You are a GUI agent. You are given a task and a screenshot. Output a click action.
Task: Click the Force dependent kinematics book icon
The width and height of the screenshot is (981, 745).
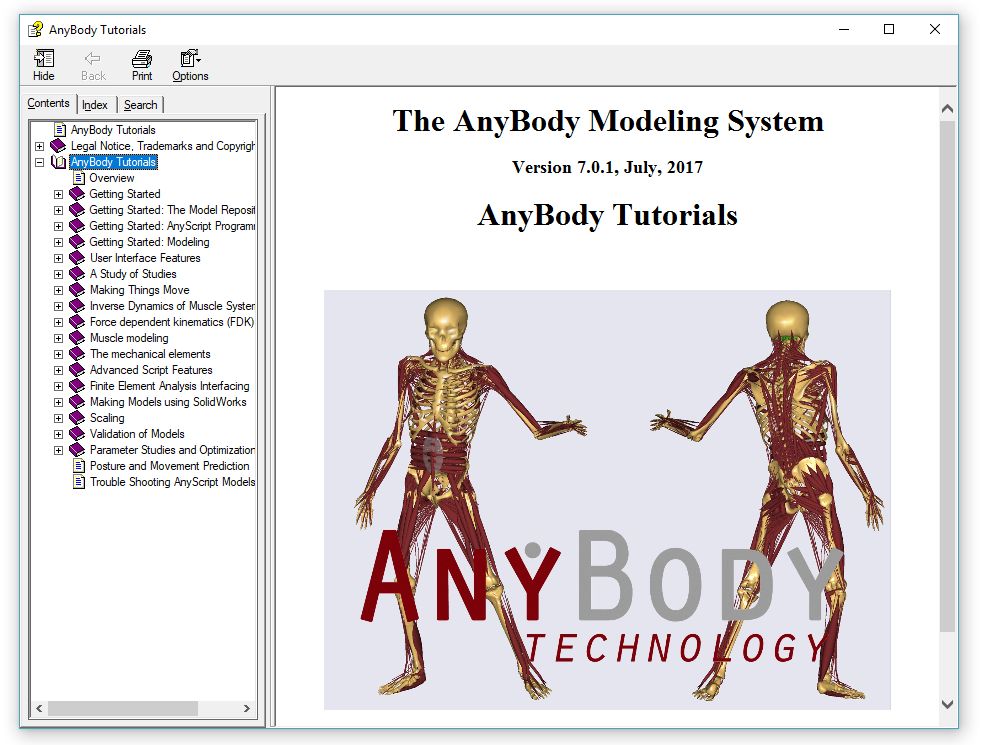click(77, 322)
